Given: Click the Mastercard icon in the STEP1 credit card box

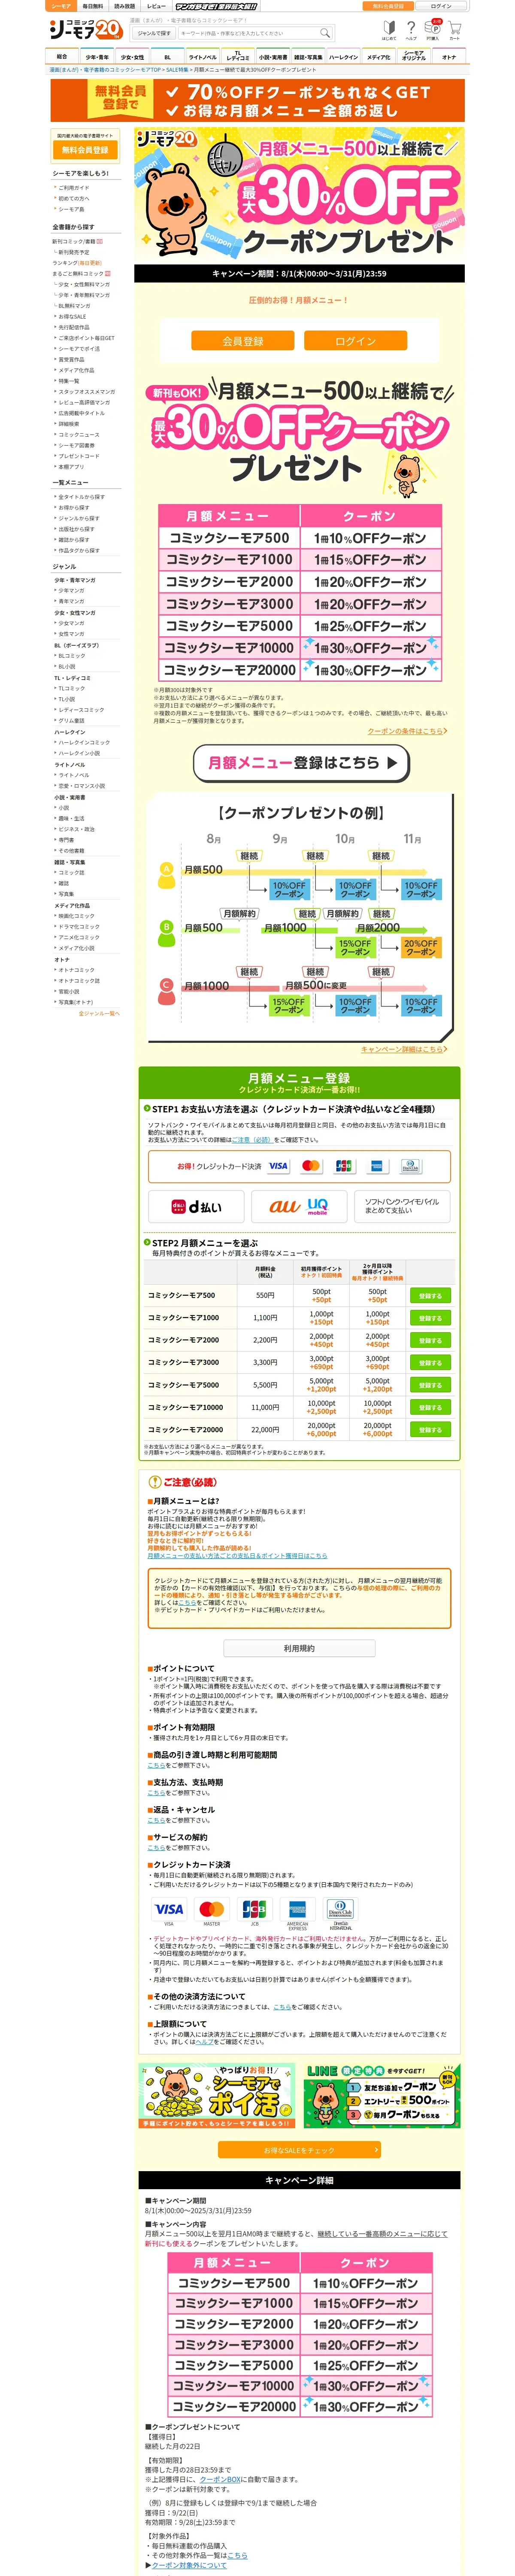Looking at the screenshot, I should click(311, 1166).
